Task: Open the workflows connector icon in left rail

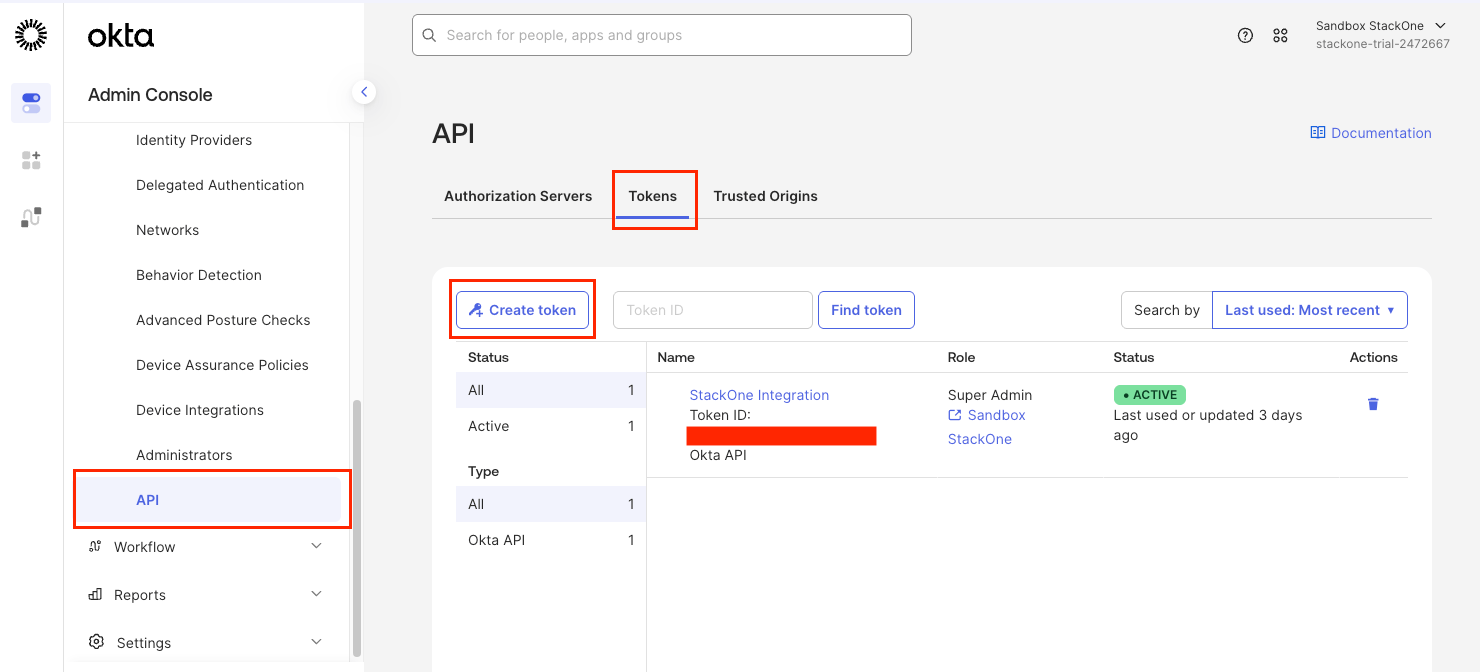Action: (31, 217)
